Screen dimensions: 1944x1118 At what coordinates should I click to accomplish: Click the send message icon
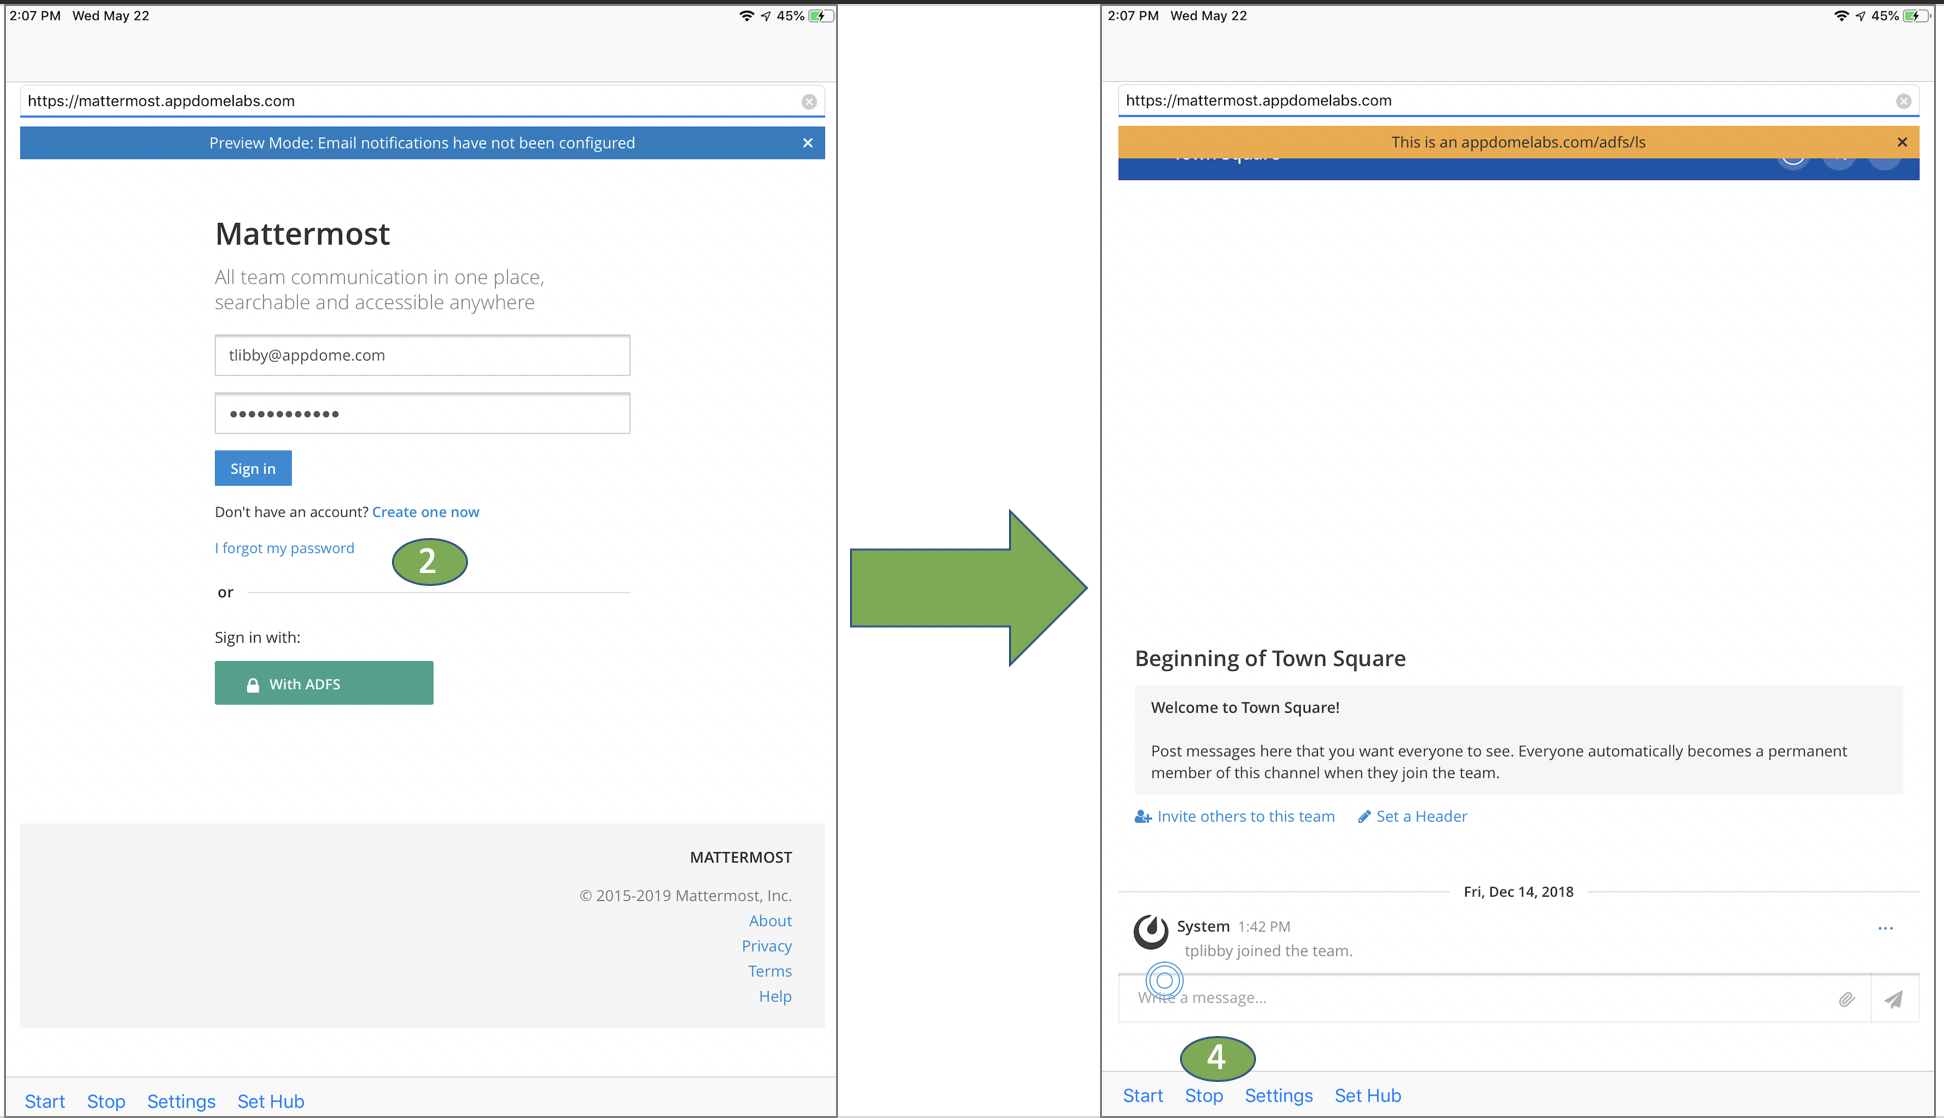point(1895,998)
